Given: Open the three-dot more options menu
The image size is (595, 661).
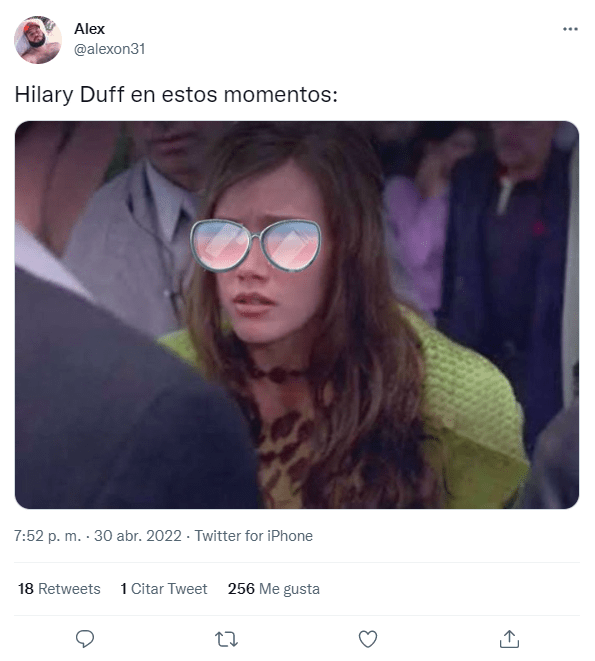Looking at the screenshot, I should 570,29.
